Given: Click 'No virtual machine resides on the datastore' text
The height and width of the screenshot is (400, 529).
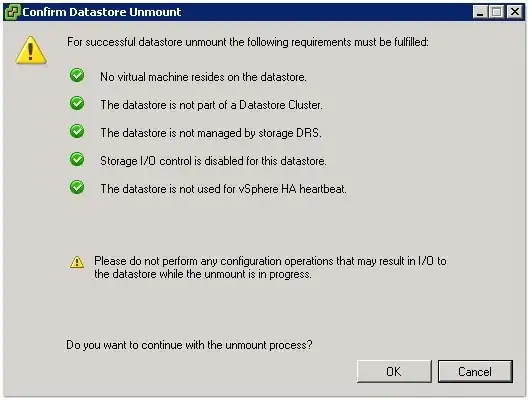Looking at the screenshot, I should (x=203, y=77).
